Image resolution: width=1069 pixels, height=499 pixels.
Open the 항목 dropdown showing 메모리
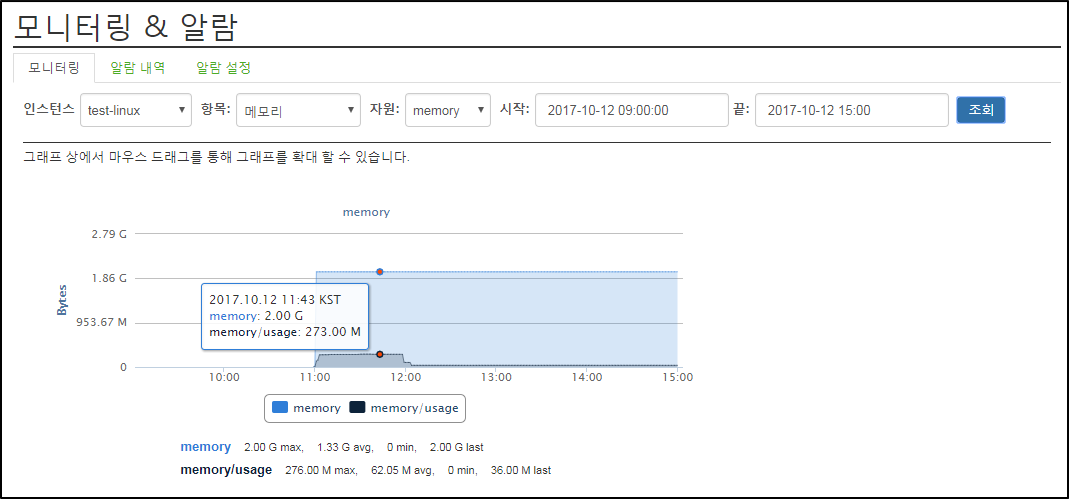click(x=298, y=110)
